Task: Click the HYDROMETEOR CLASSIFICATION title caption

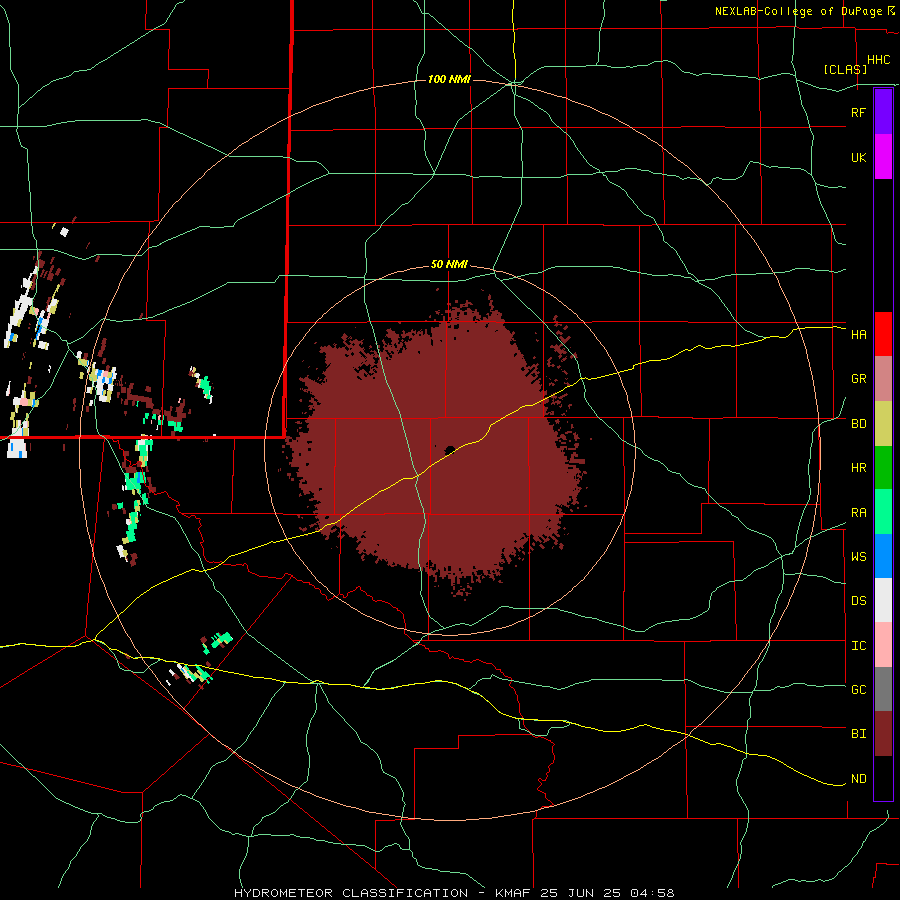Action: point(351,893)
